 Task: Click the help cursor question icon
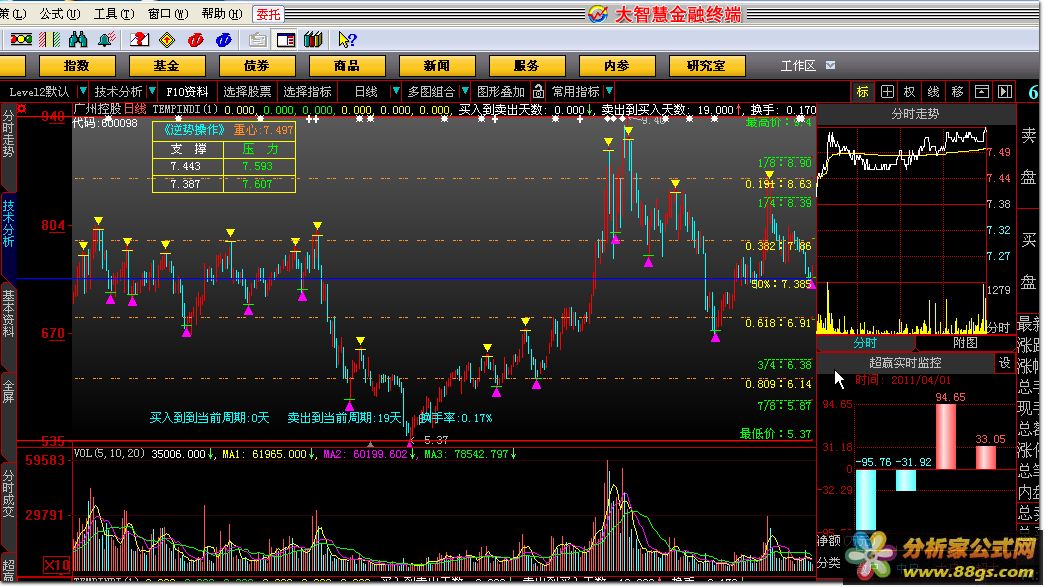347,40
